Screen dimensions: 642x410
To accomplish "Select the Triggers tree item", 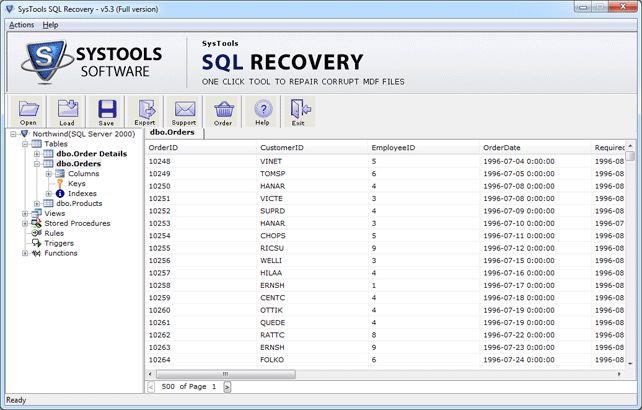I will coord(59,243).
